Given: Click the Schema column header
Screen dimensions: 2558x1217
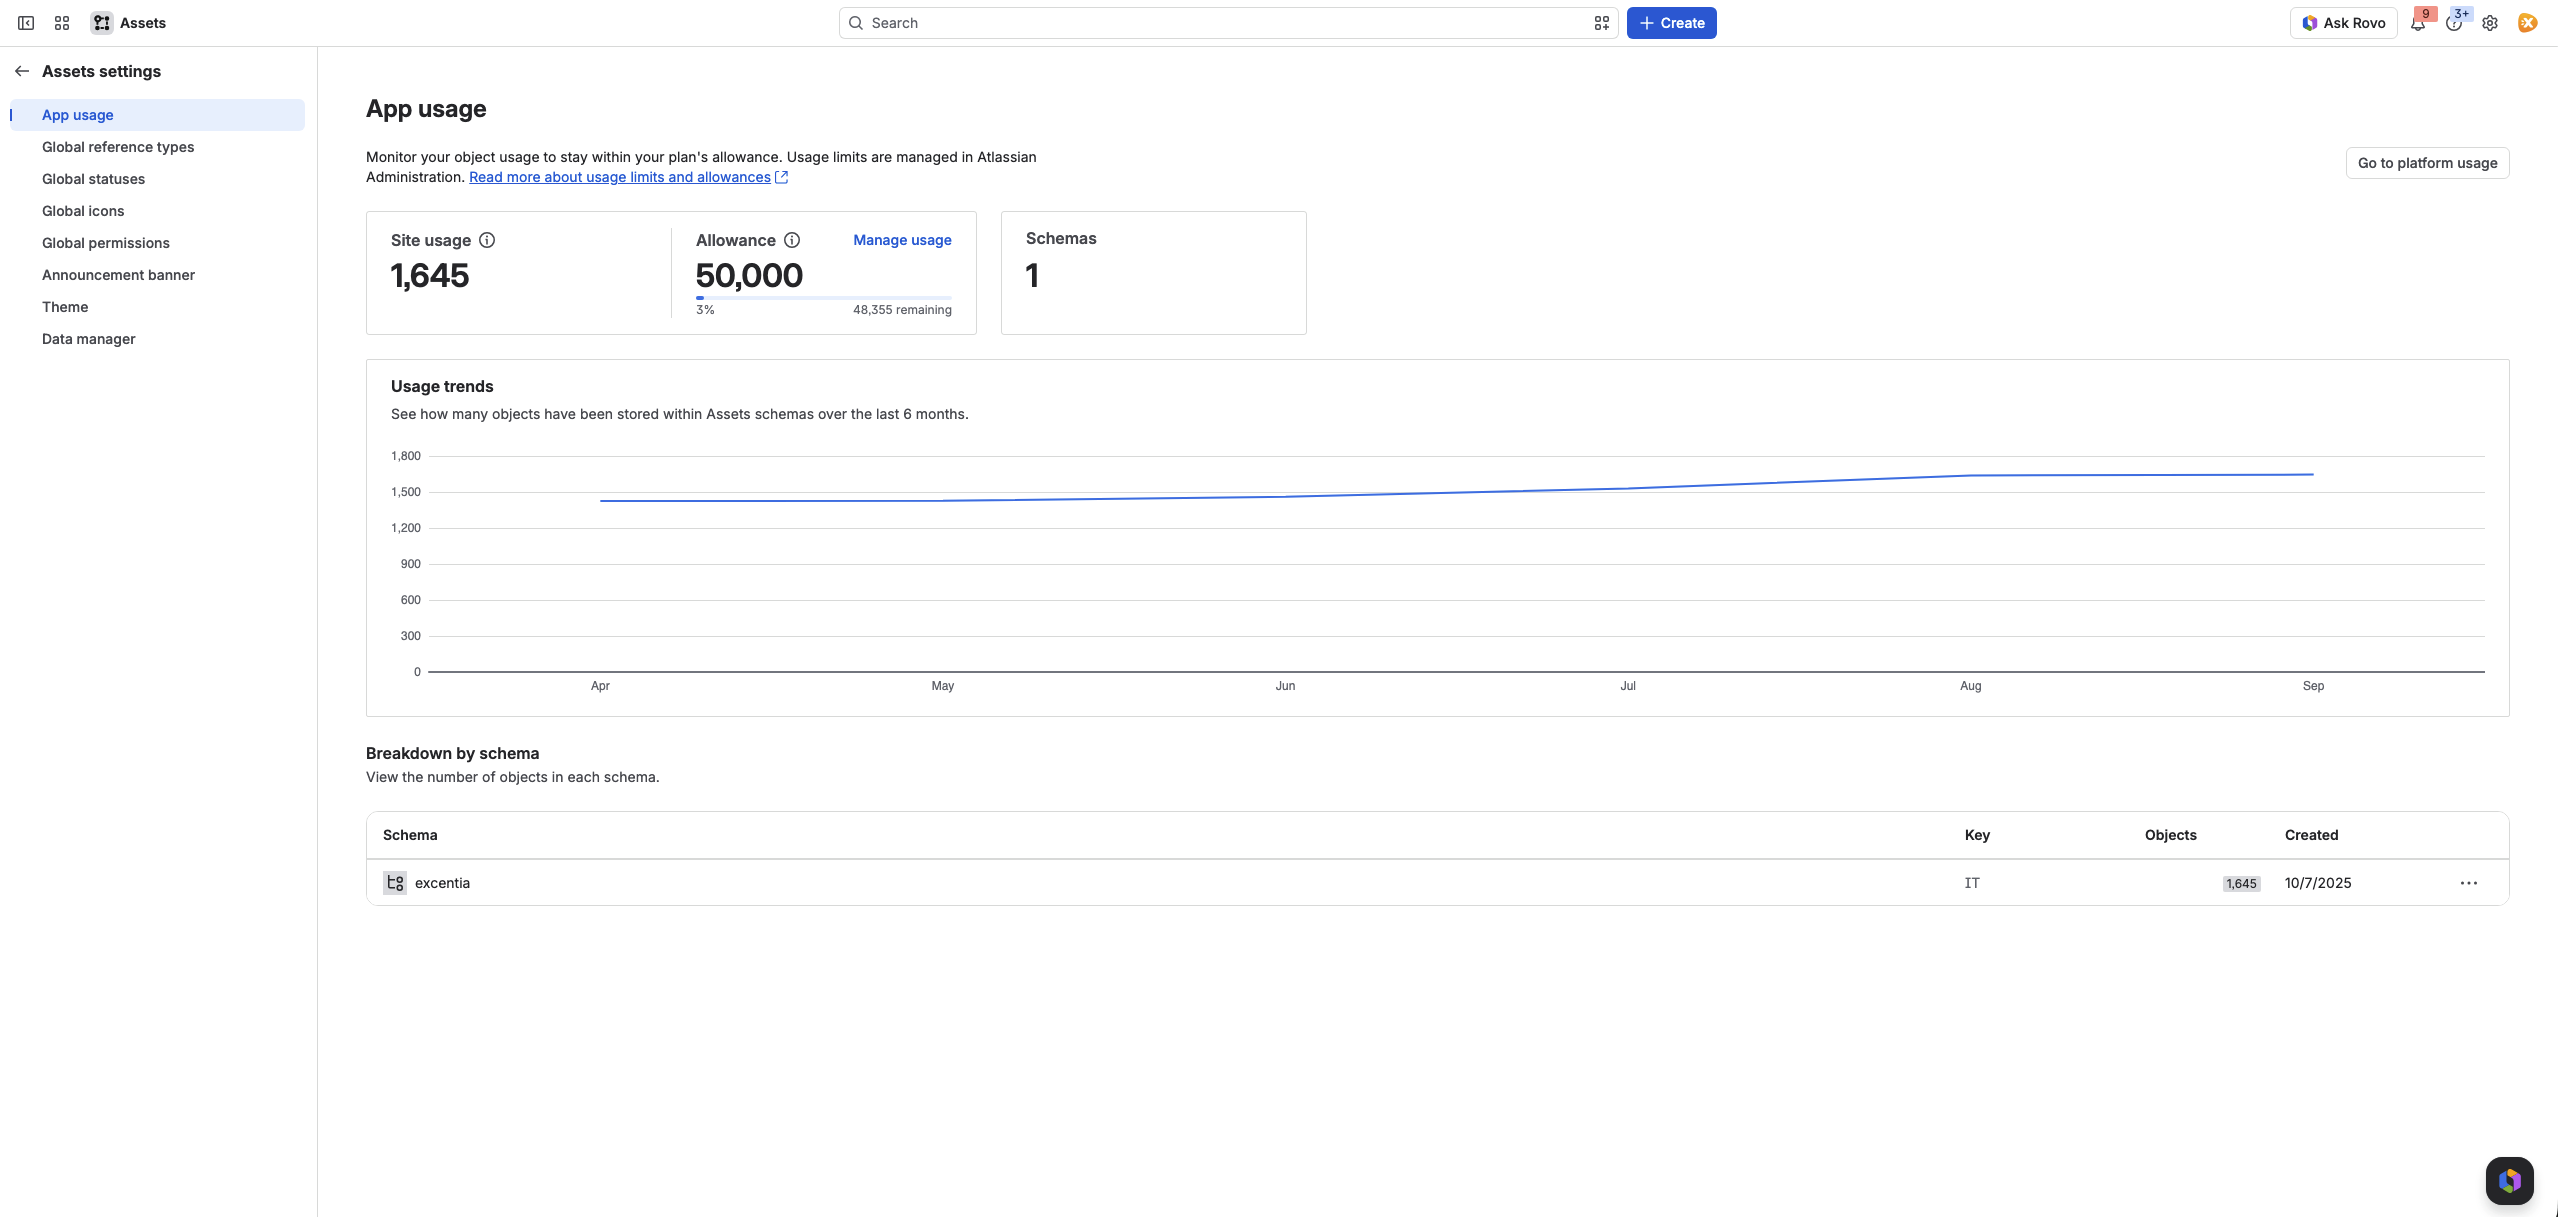Looking at the screenshot, I should pyautogui.click(x=410, y=835).
